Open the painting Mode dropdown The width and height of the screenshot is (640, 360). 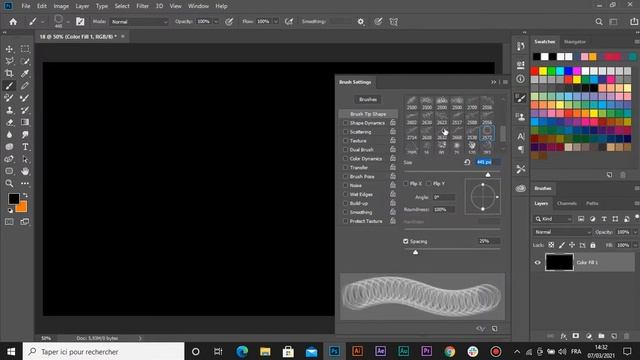138,22
